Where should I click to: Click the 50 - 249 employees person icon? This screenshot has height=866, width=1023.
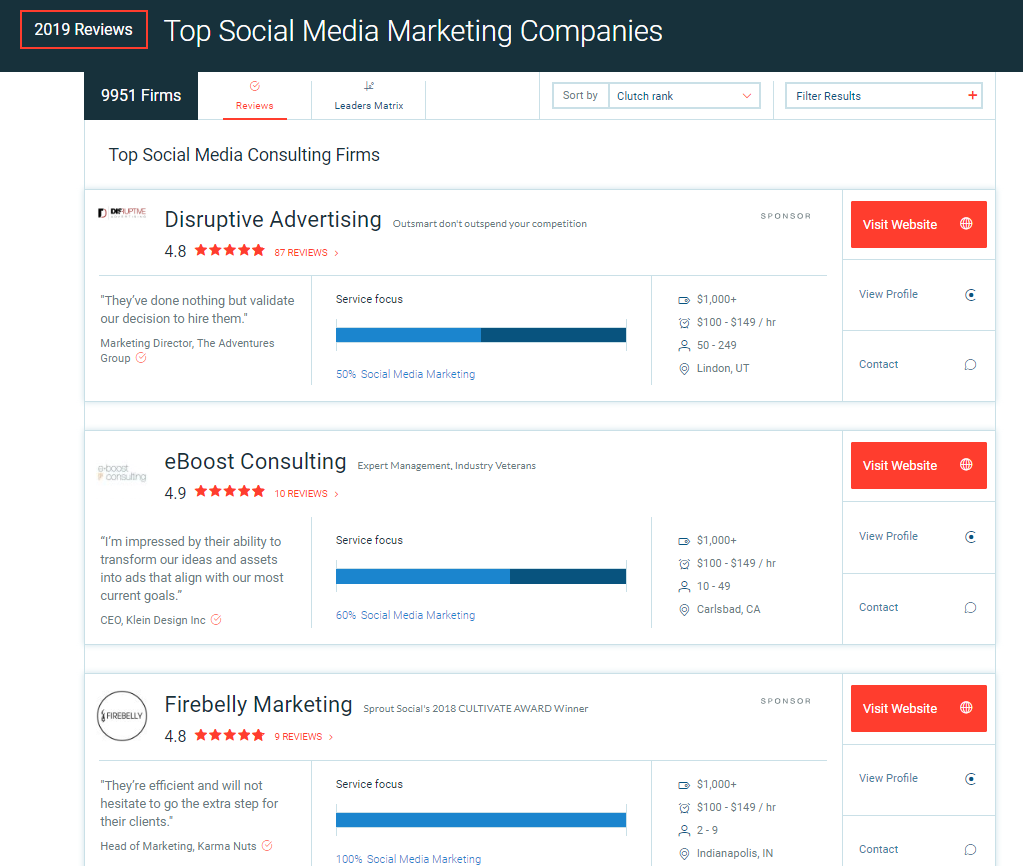(x=684, y=345)
